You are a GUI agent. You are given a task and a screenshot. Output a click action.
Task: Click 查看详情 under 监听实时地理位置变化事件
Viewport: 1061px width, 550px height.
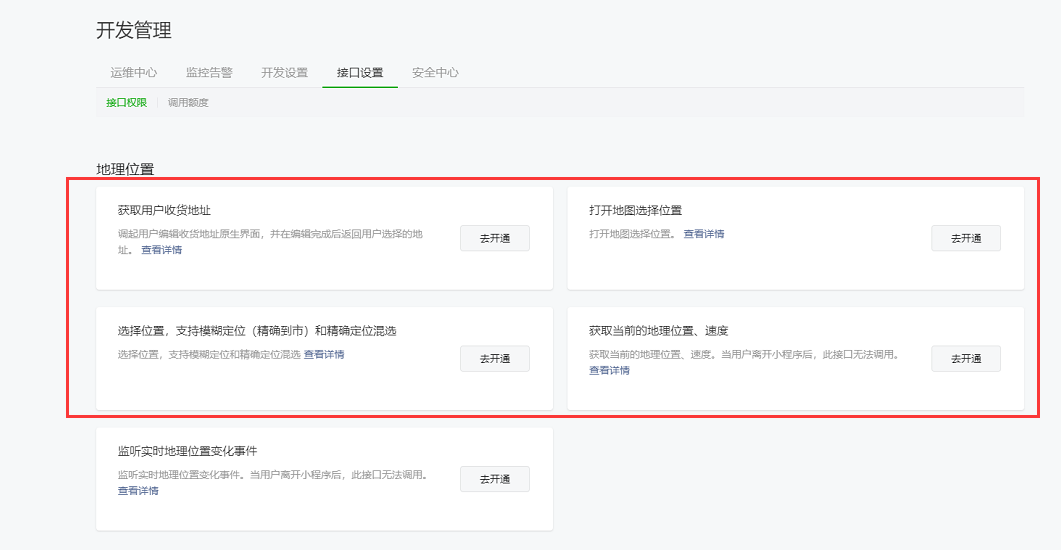(138, 491)
